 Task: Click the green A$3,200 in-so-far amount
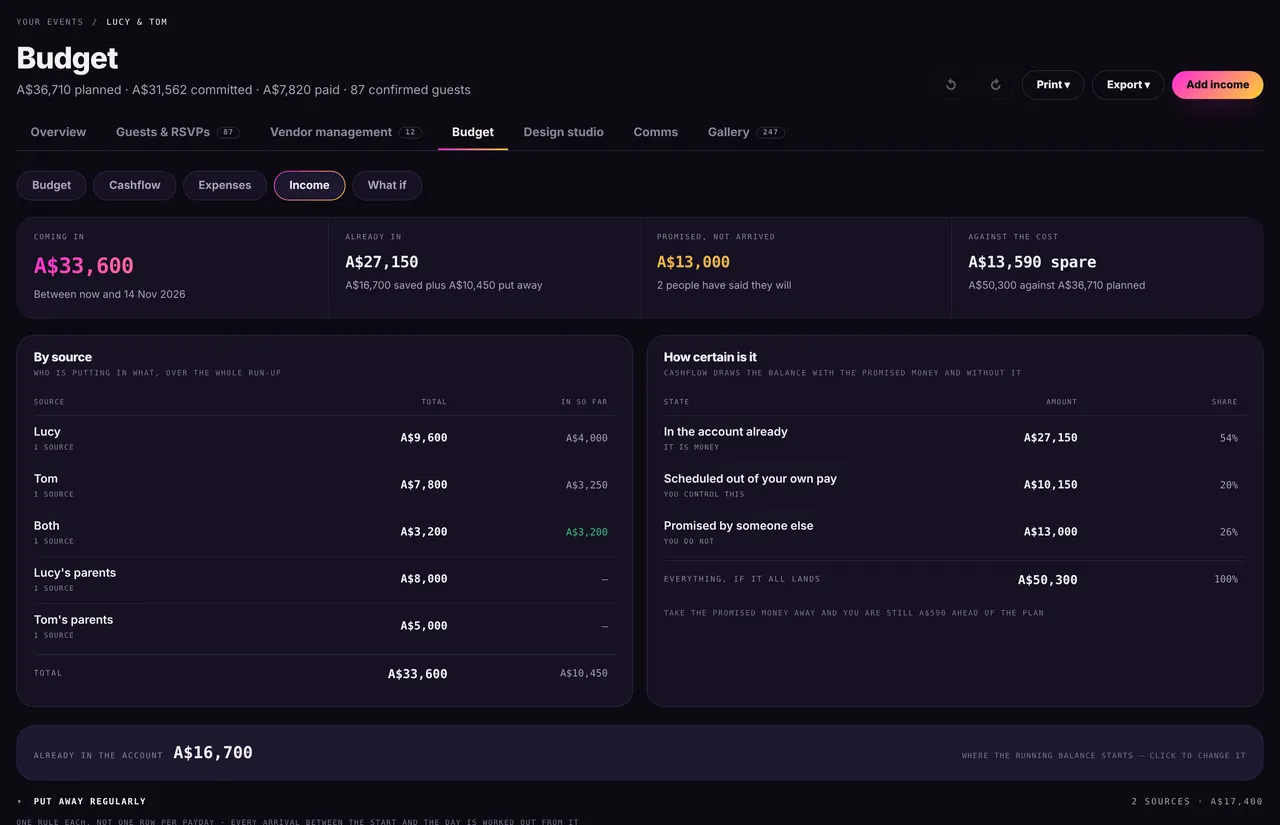(x=587, y=532)
